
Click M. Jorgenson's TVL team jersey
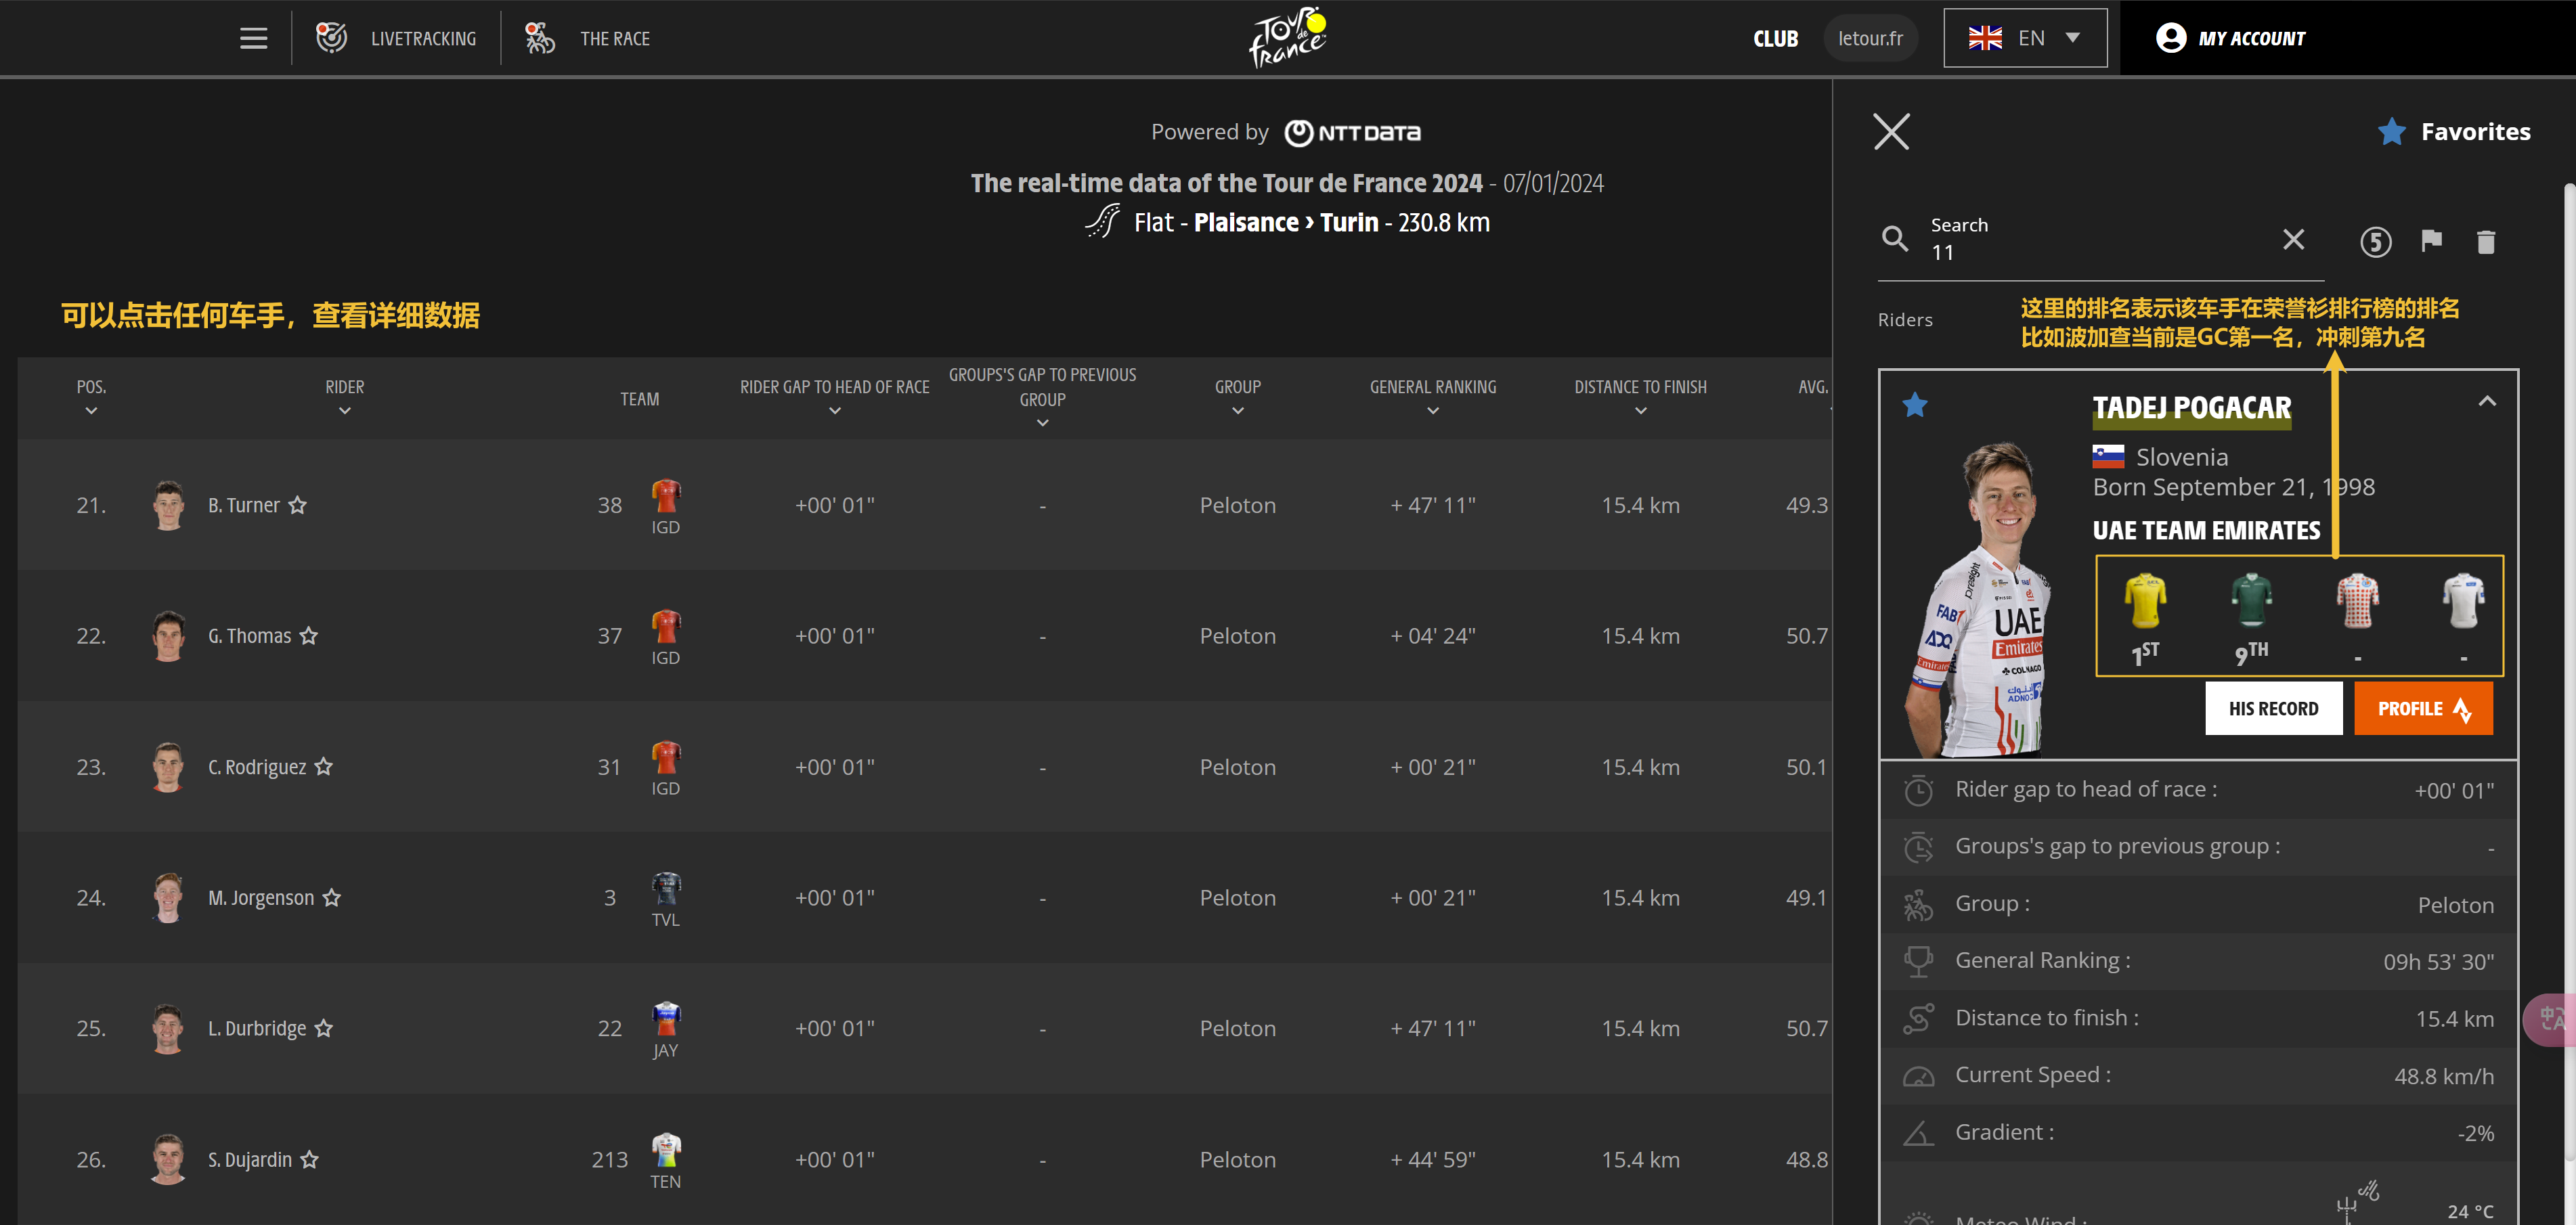tap(666, 888)
